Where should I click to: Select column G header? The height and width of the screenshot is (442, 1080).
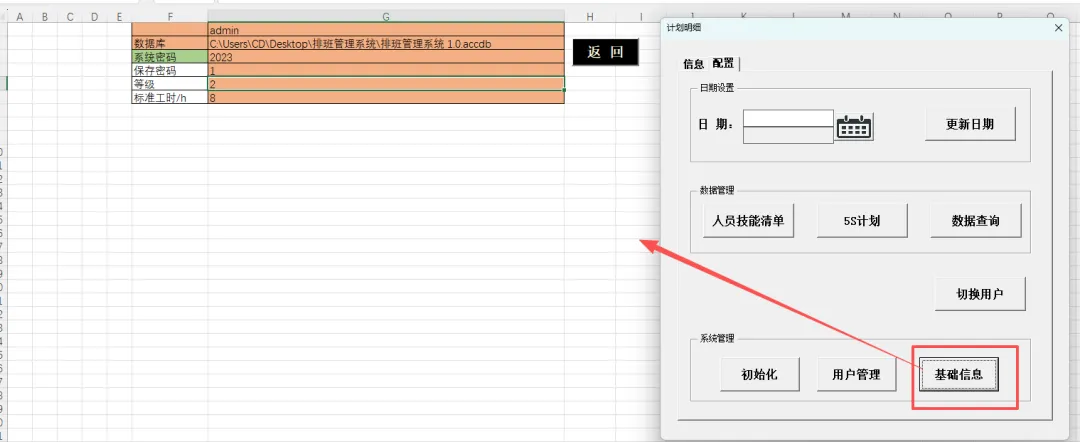[x=386, y=16]
